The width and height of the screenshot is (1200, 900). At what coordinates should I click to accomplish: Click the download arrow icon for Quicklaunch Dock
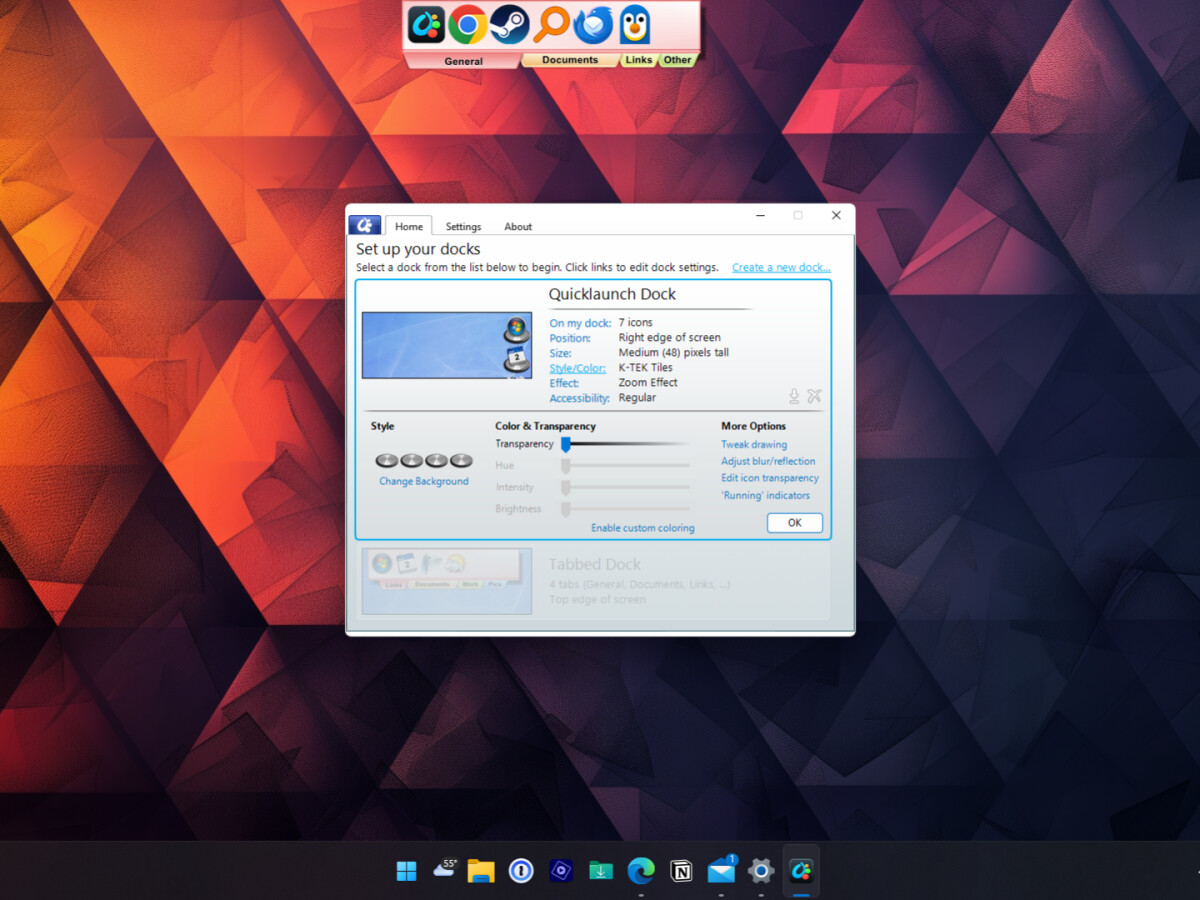pyautogui.click(x=794, y=396)
